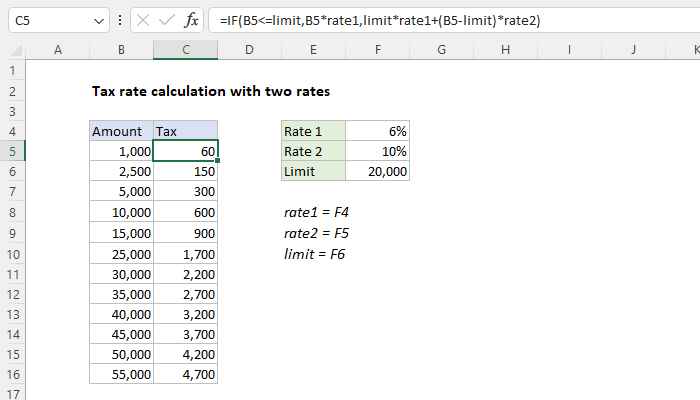Screen dimensions: 700x400
Task: Click the amount cell 10,000
Action: (x=121, y=212)
